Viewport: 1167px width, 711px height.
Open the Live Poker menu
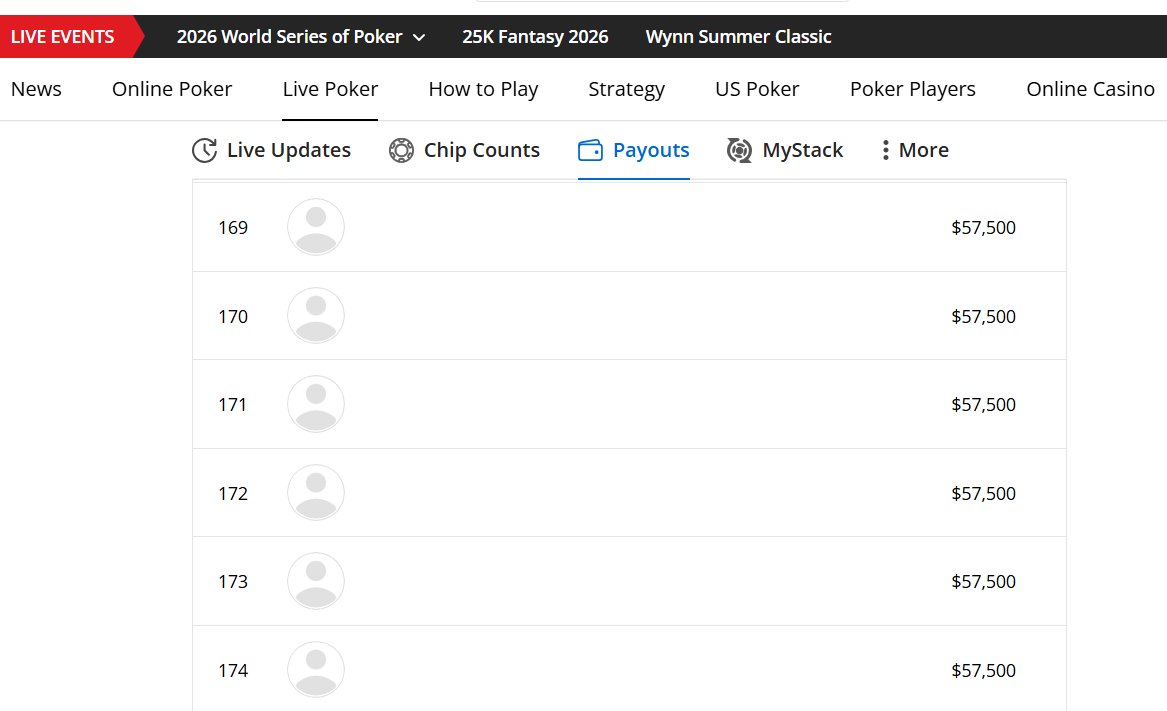click(x=330, y=89)
